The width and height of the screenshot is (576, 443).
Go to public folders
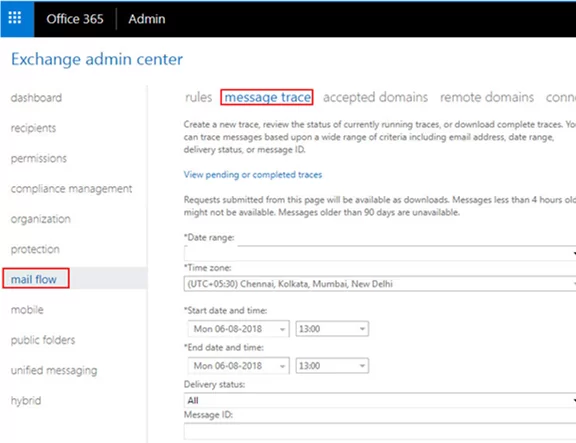tap(43, 340)
